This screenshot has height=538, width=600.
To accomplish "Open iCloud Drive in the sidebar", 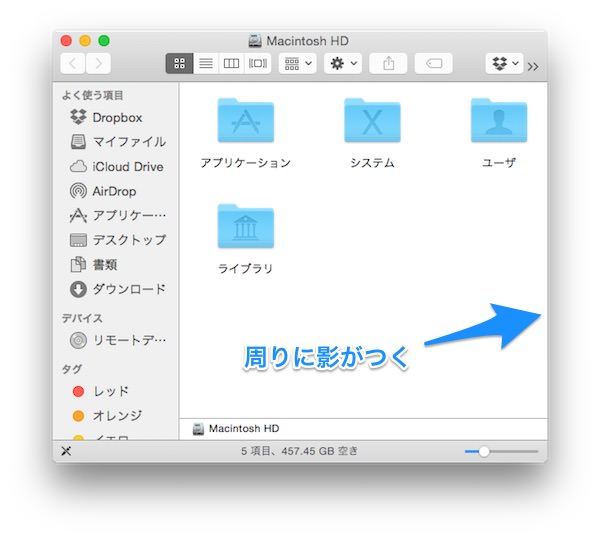I will (115, 166).
